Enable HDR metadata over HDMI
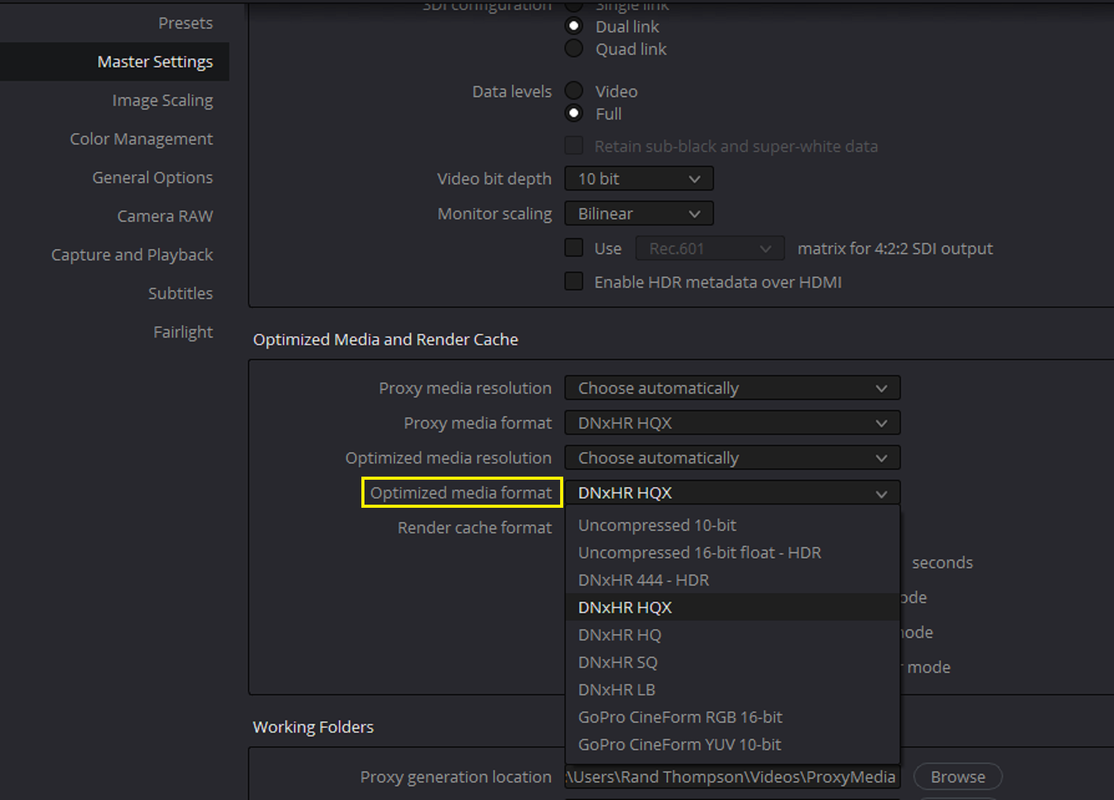 pyautogui.click(x=574, y=282)
